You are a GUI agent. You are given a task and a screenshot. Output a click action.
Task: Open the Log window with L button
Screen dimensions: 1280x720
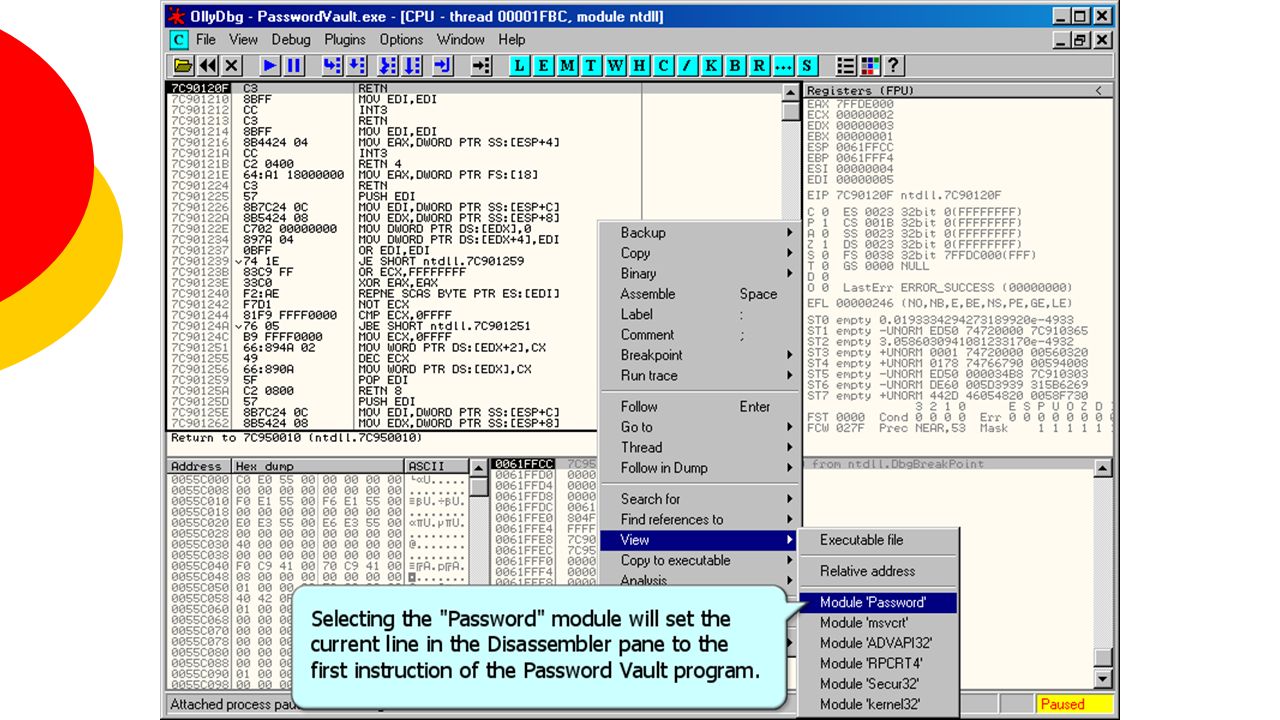(520, 66)
